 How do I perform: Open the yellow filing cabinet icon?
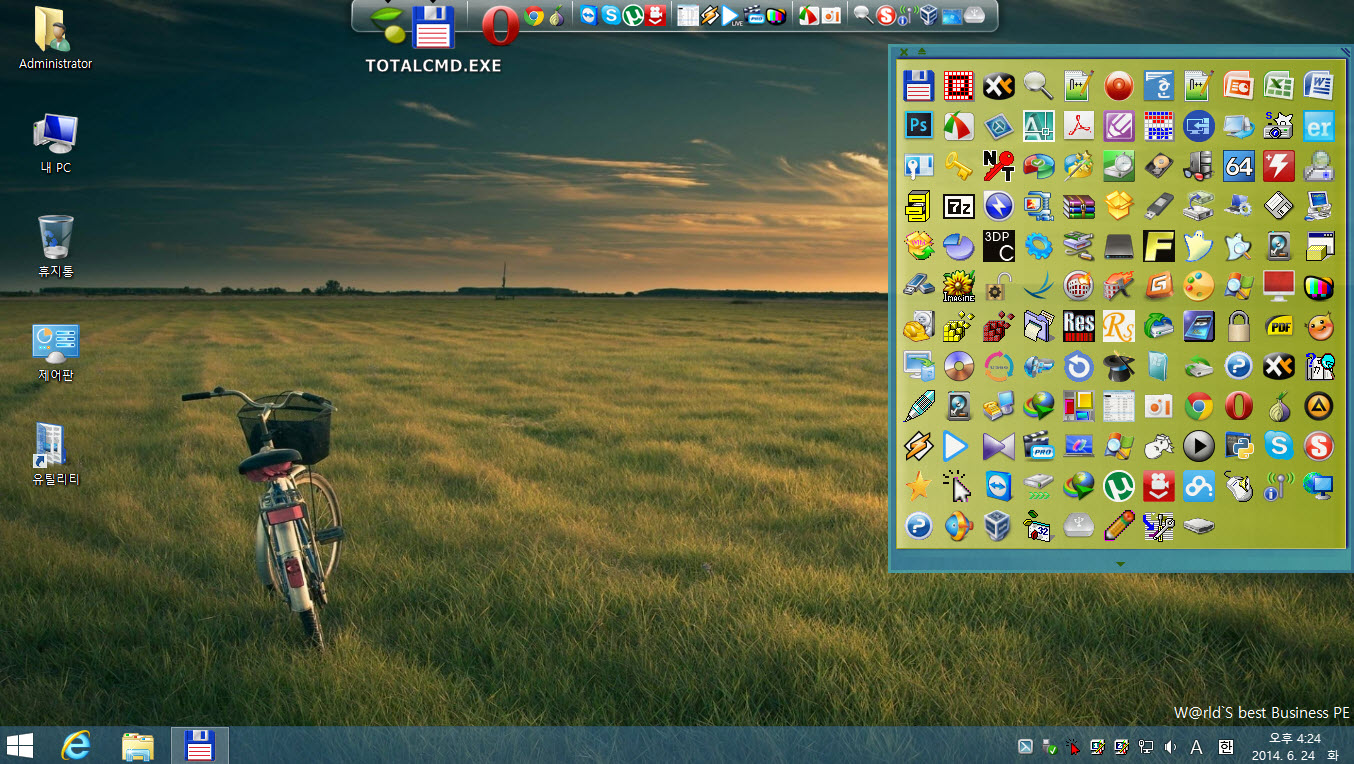[918, 206]
